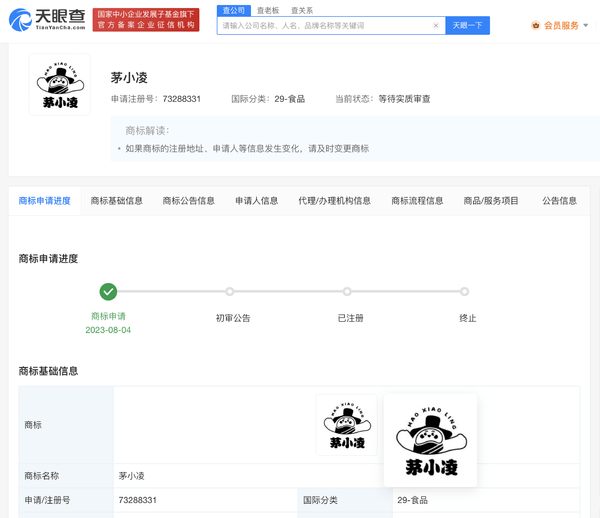The image size is (600, 518).
Task: Open the 商标基础信息 tab
Action: (x=117, y=201)
